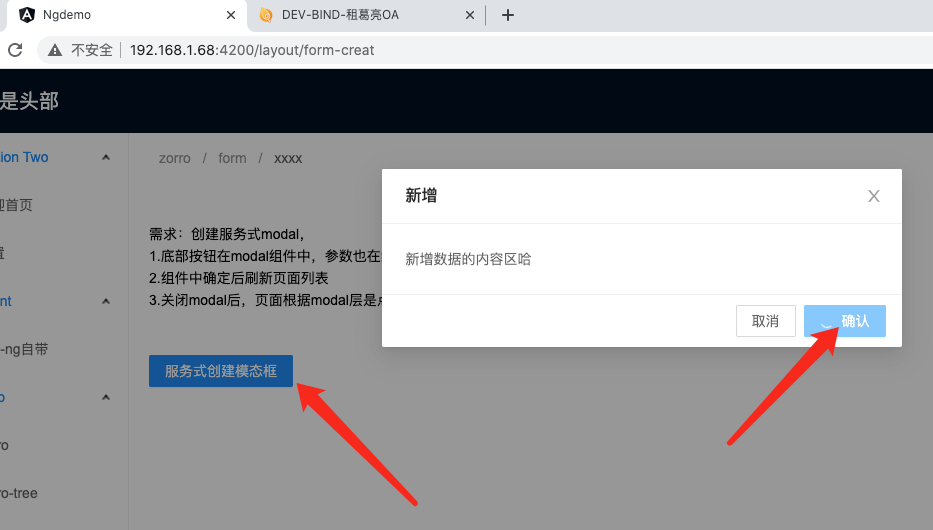Image resolution: width=933 pixels, height=530 pixels.
Task: Switch to the DEV-BIND-租葛亮OA tab
Action: 366,15
